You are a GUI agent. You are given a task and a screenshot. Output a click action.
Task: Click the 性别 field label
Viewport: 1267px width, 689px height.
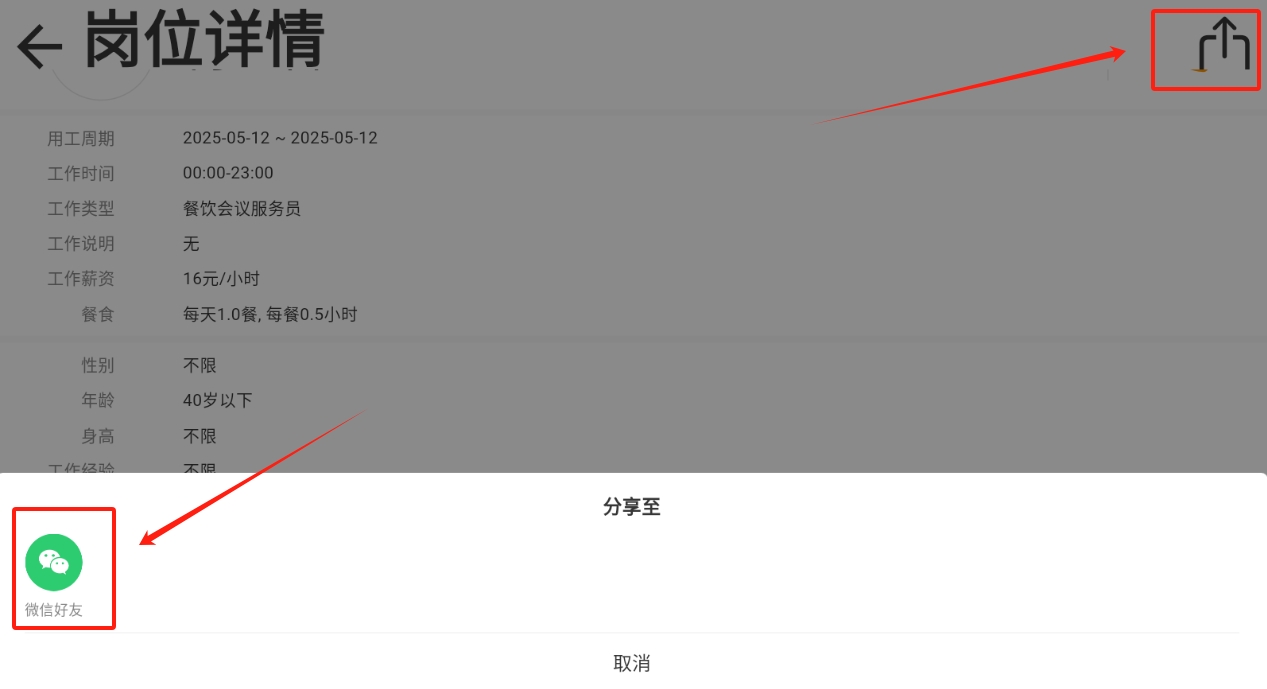click(98, 365)
